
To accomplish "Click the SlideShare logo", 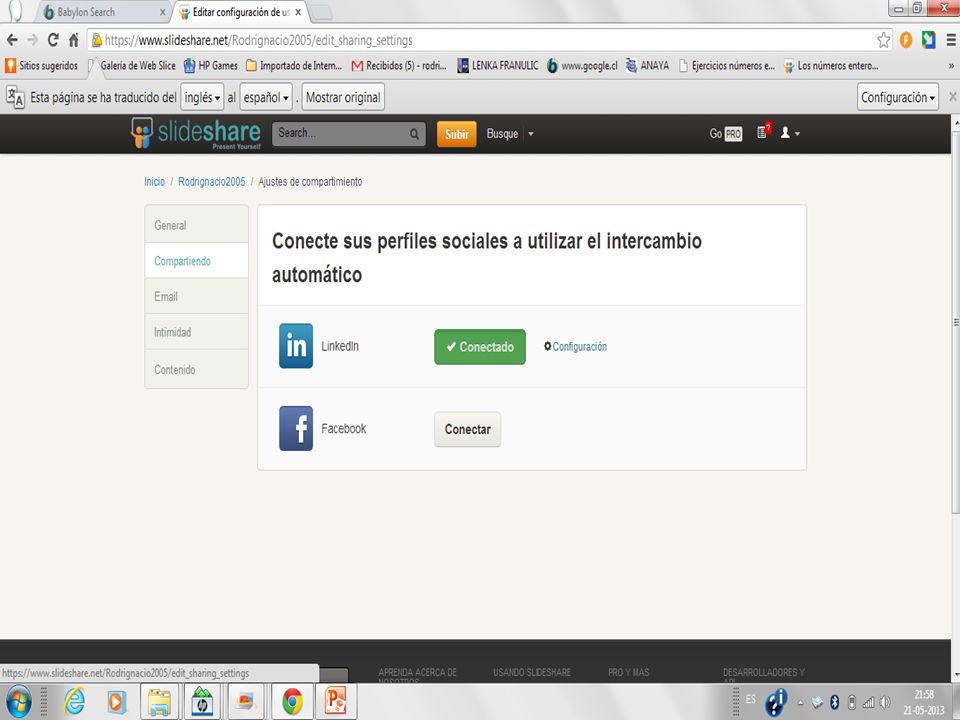I will coord(196,133).
